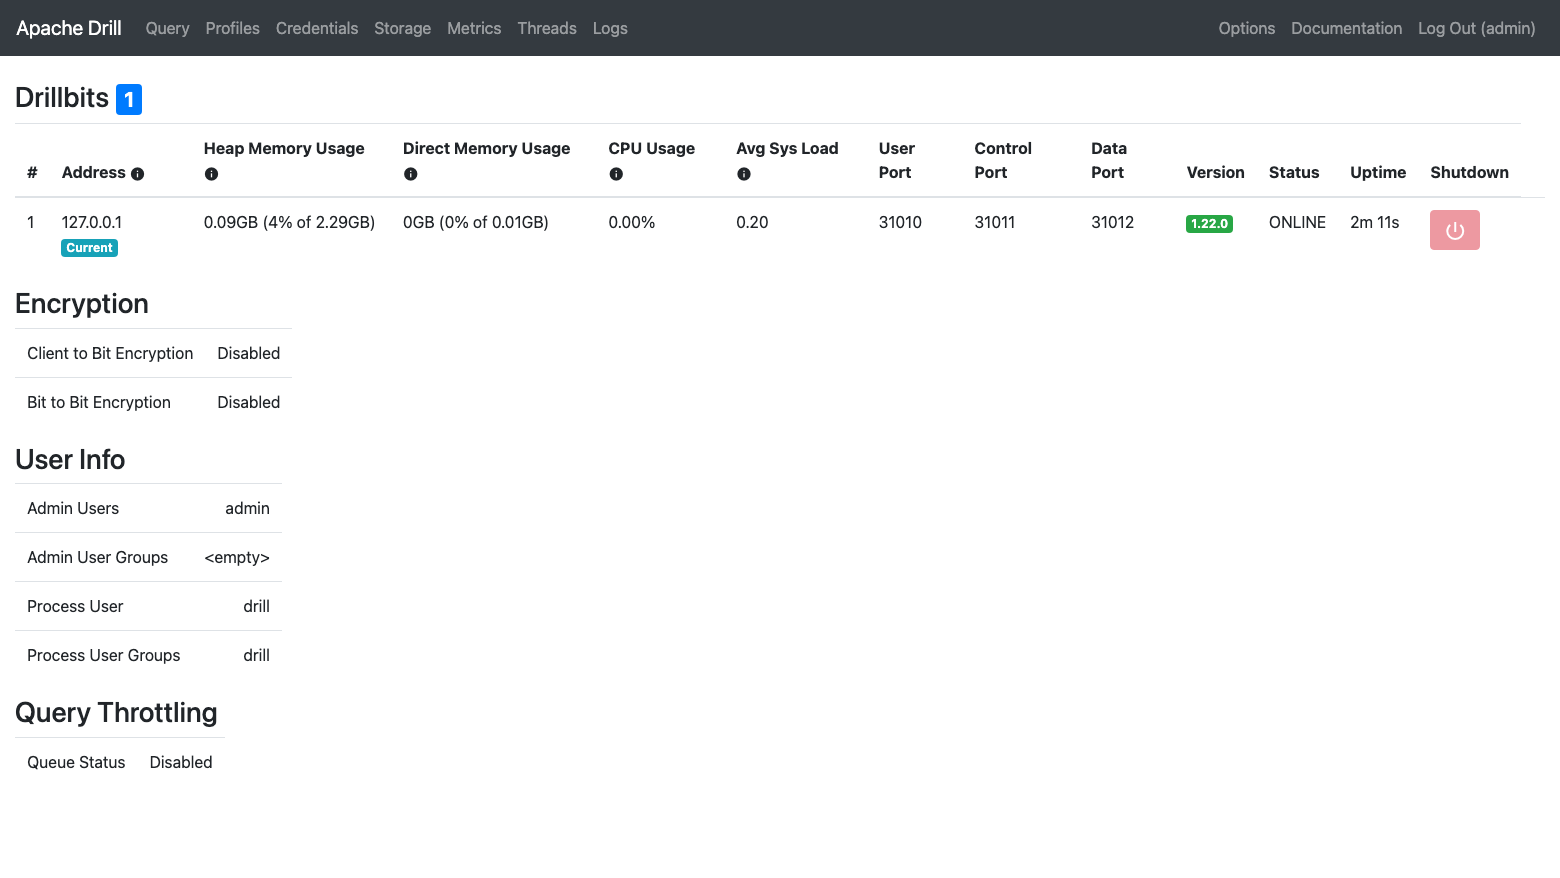Click the Process User Groups label
Screen dimensions: 1560x878
pos(104,655)
